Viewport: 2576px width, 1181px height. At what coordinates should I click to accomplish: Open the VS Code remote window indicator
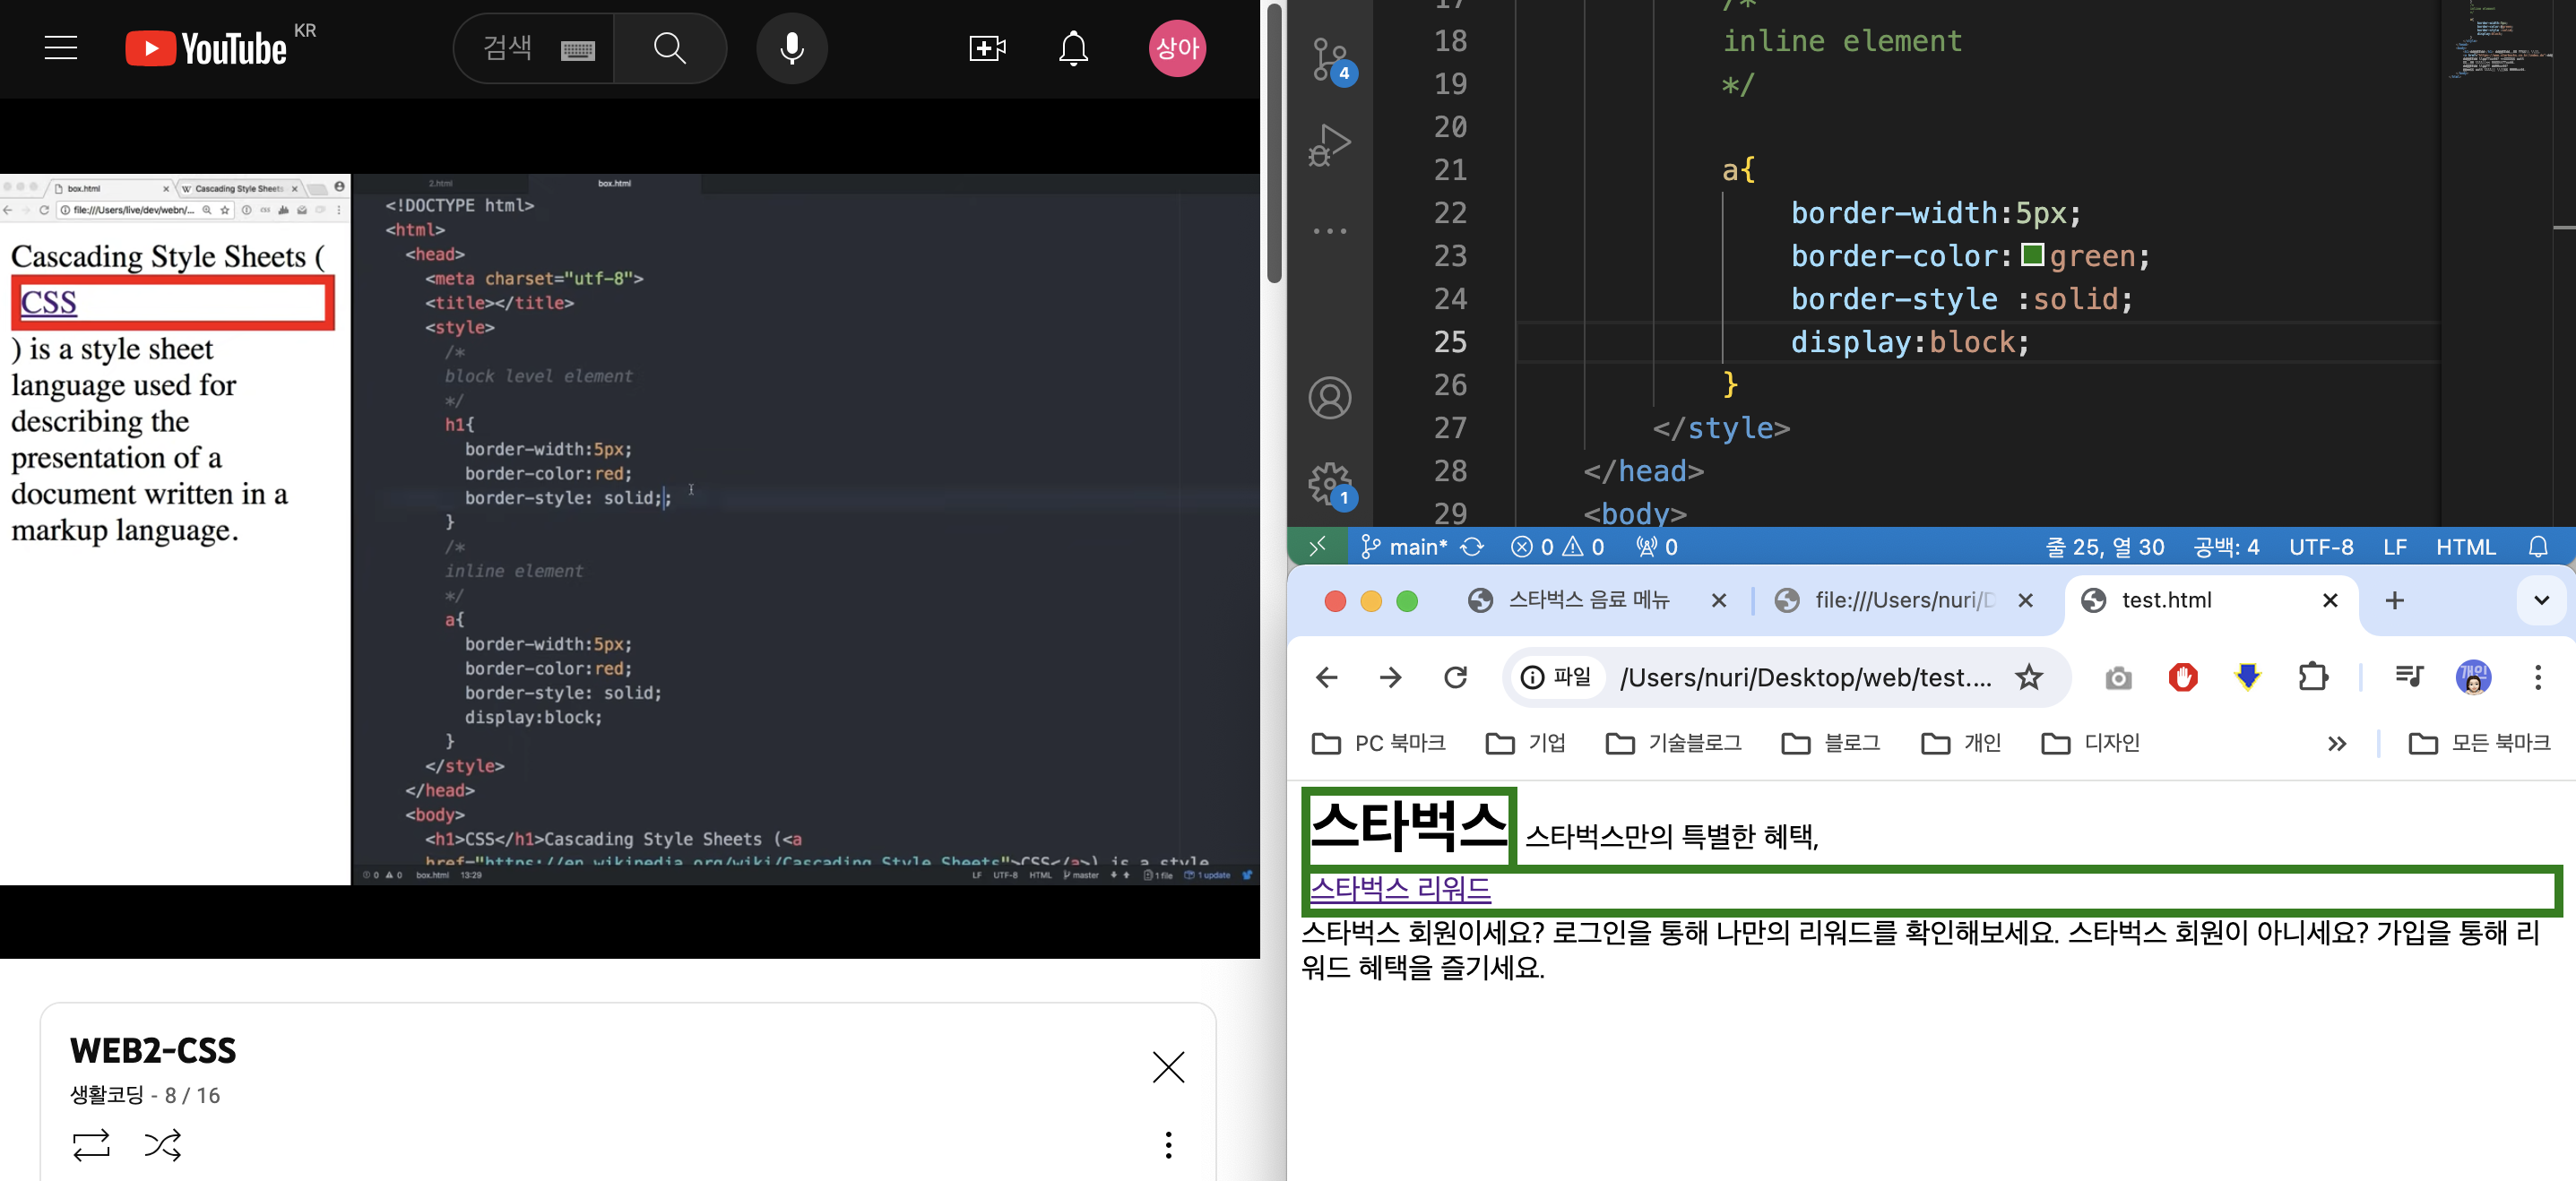(1318, 546)
